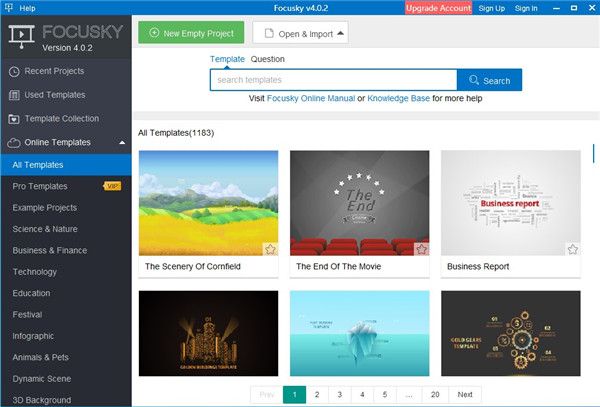Open the iceberg template thumbnail

click(x=360, y=334)
